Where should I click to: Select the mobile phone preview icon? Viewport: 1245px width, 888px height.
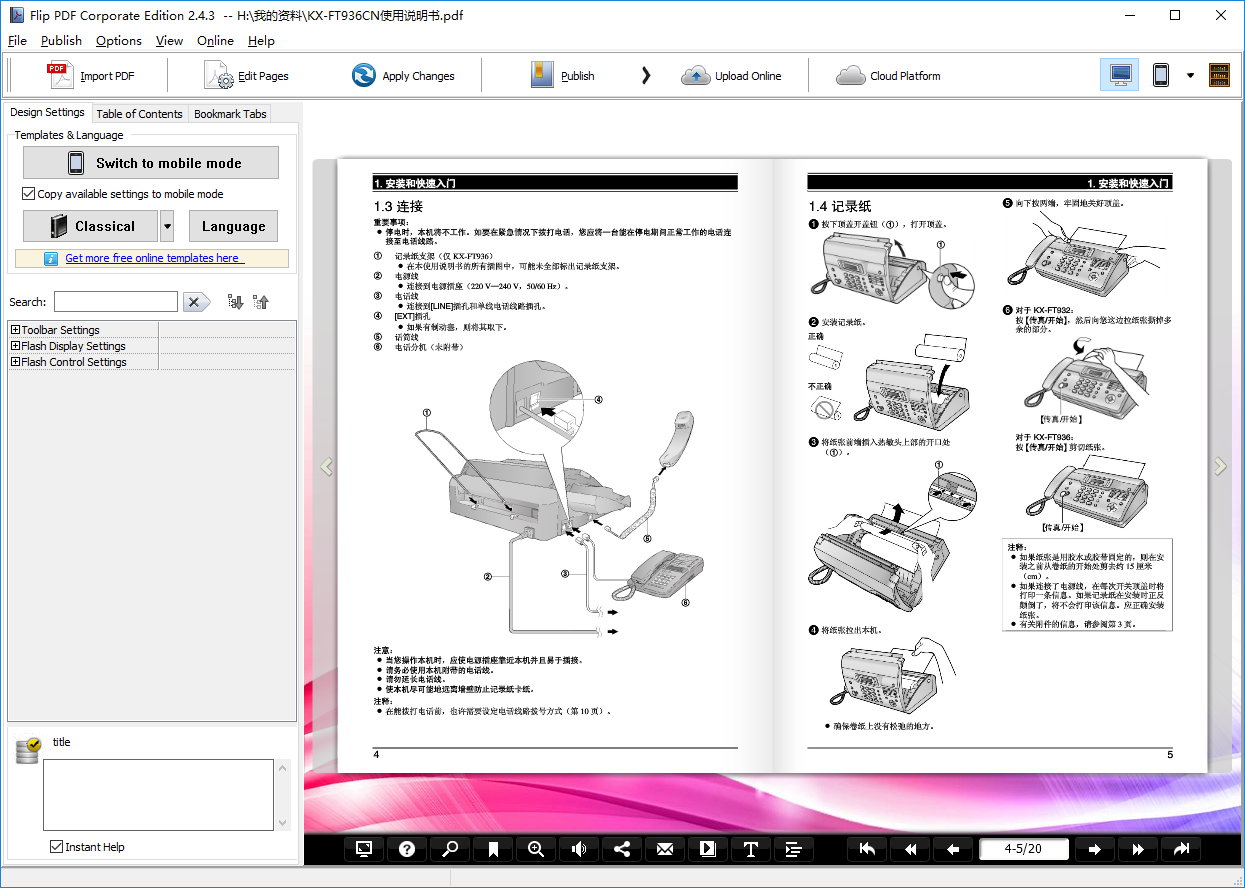[1161, 75]
